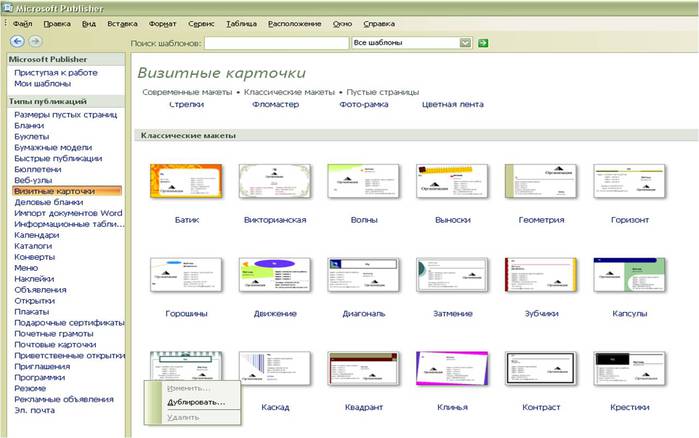Select Быстрые публикации publication type
699x438 pixels.
click(x=58, y=159)
